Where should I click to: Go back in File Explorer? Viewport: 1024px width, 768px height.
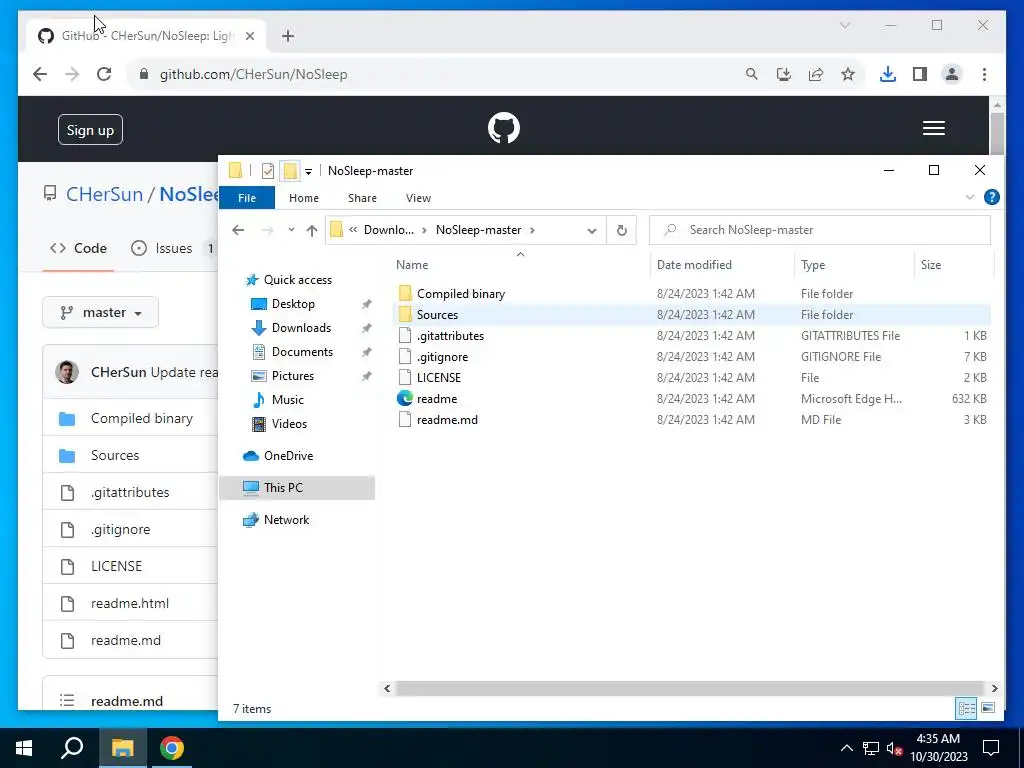coord(238,230)
